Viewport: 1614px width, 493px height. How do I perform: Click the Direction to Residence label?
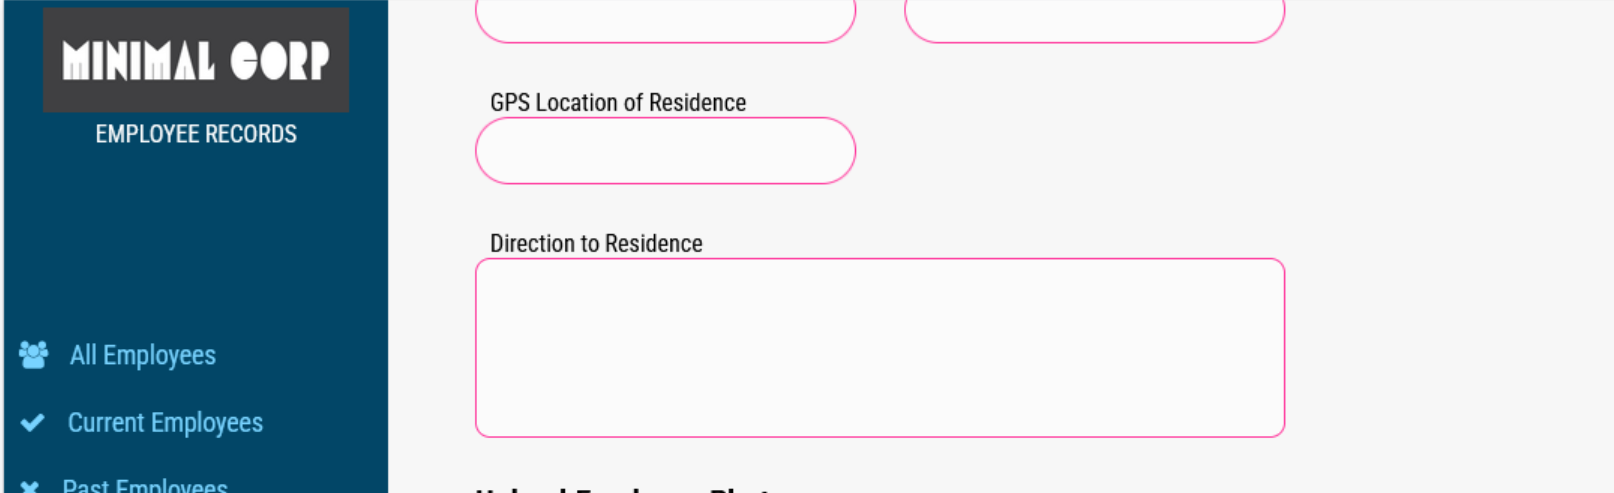[x=596, y=244]
